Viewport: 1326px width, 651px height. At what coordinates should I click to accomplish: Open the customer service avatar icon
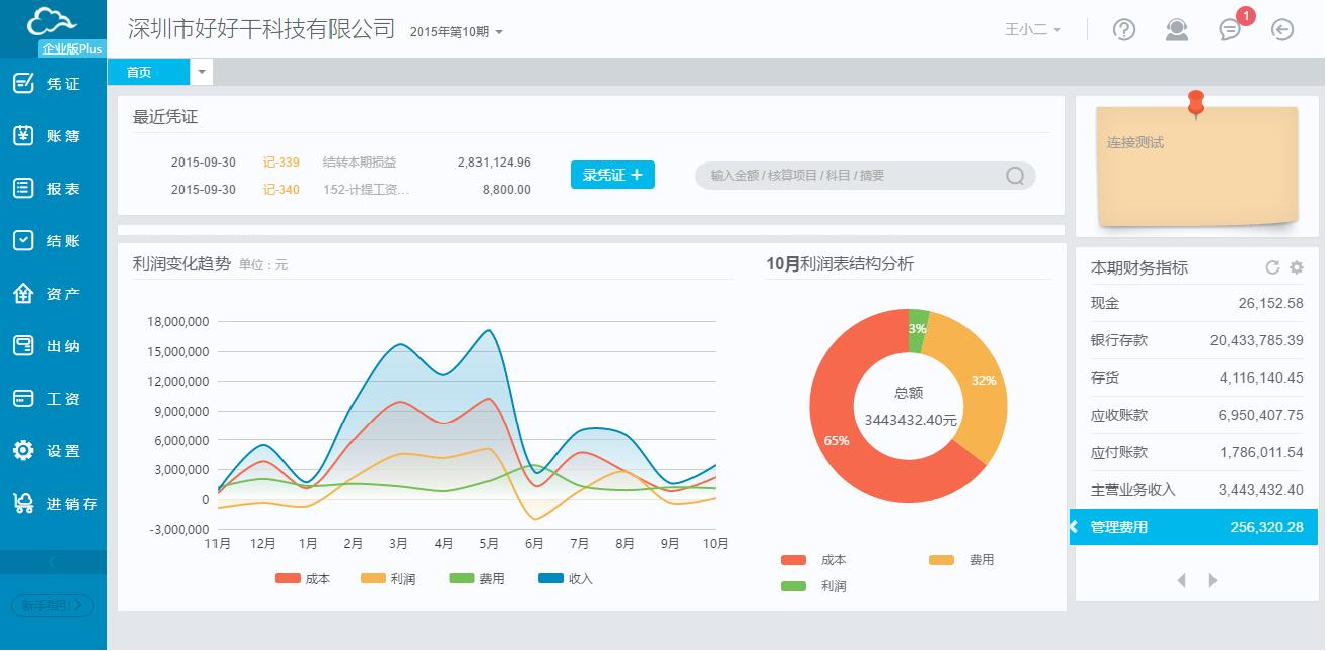1177,30
